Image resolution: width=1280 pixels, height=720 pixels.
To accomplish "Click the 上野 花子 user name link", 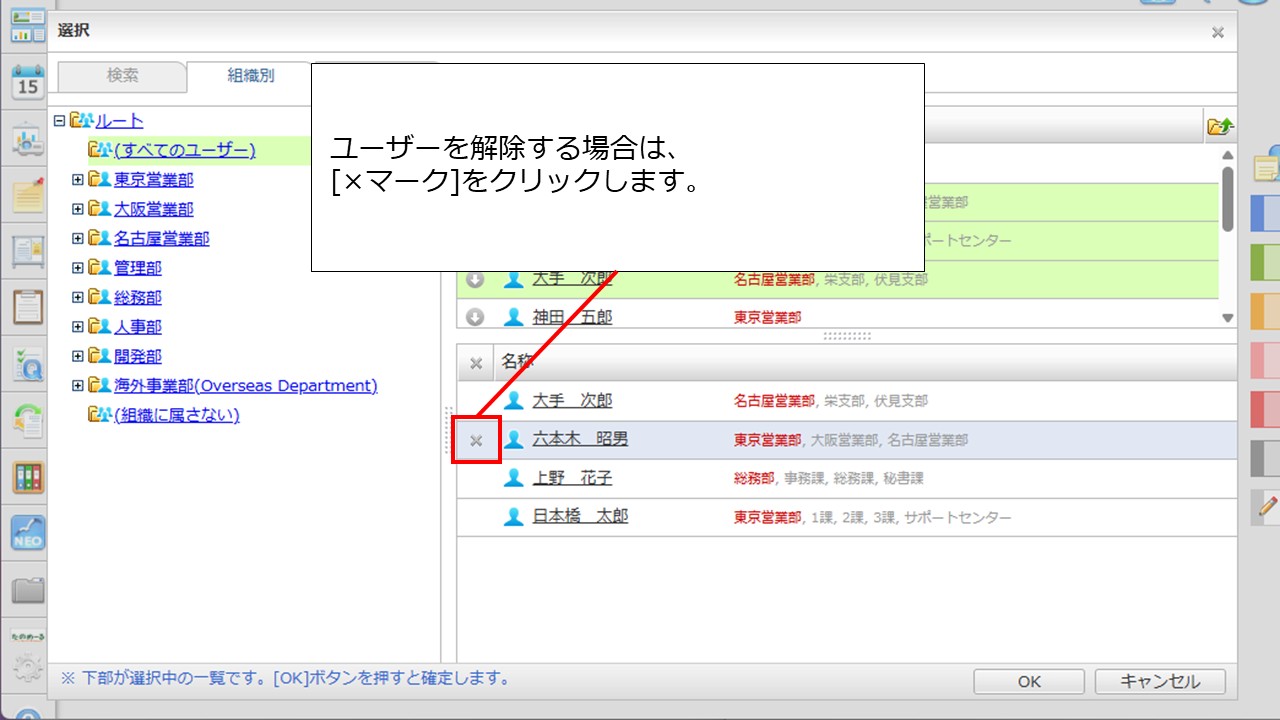I will point(572,478).
